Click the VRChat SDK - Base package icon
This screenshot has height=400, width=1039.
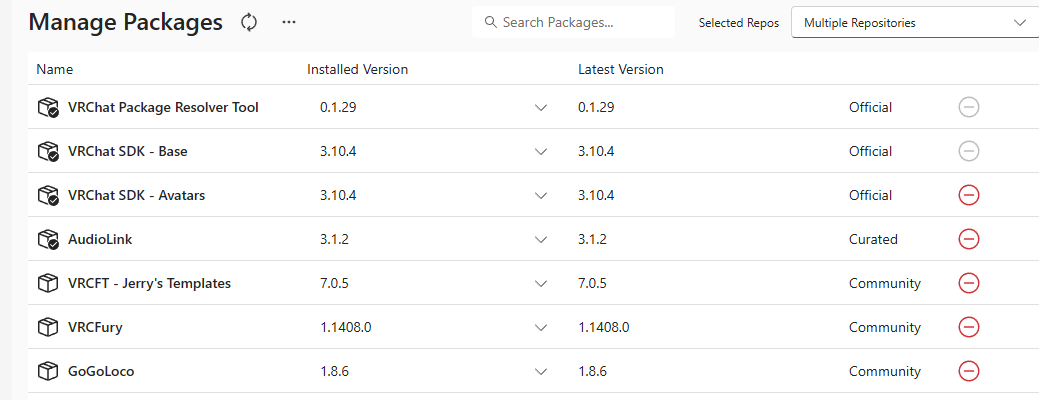tap(48, 152)
